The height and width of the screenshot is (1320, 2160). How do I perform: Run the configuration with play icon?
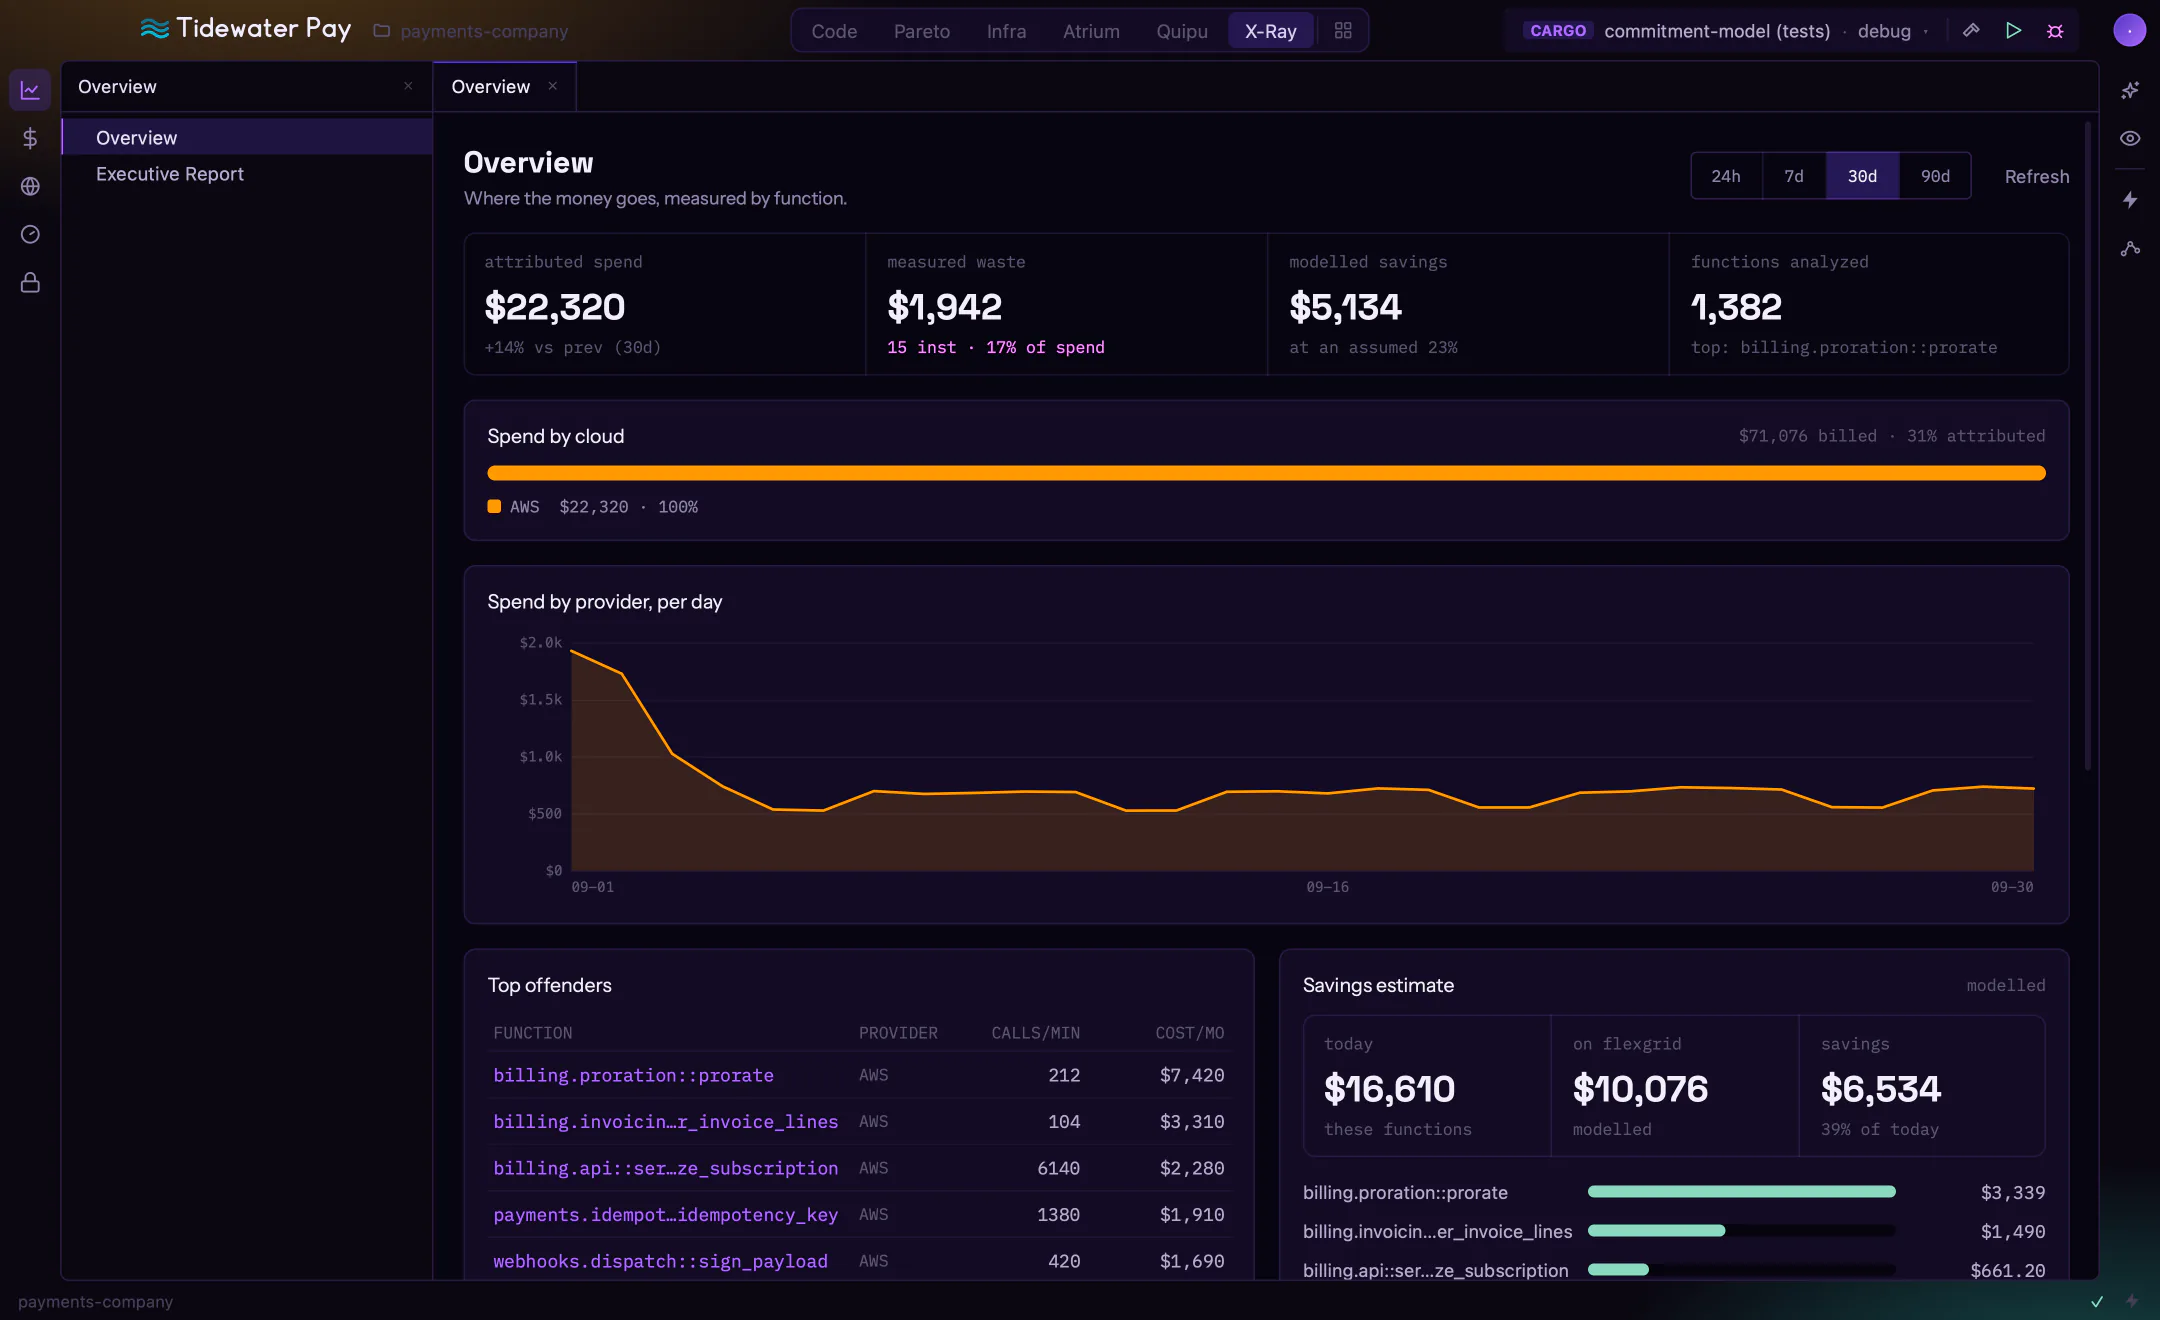[x=2013, y=31]
